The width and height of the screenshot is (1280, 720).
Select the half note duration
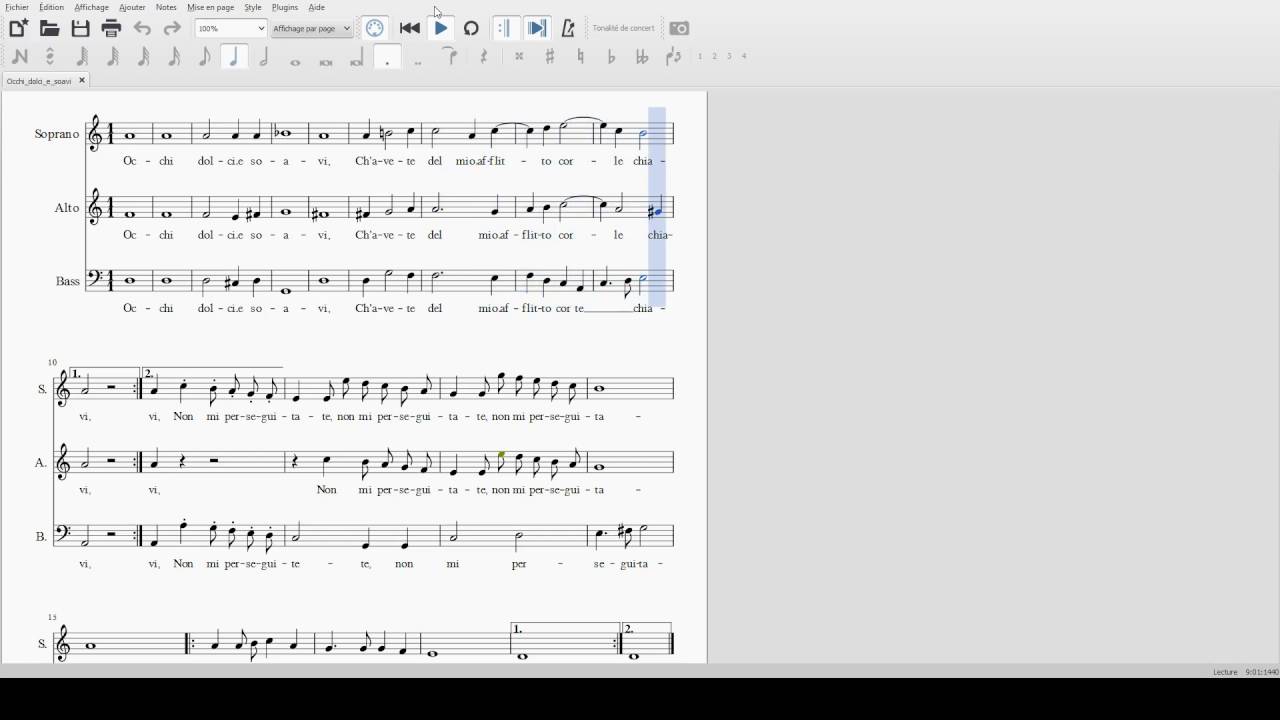coord(264,57)
